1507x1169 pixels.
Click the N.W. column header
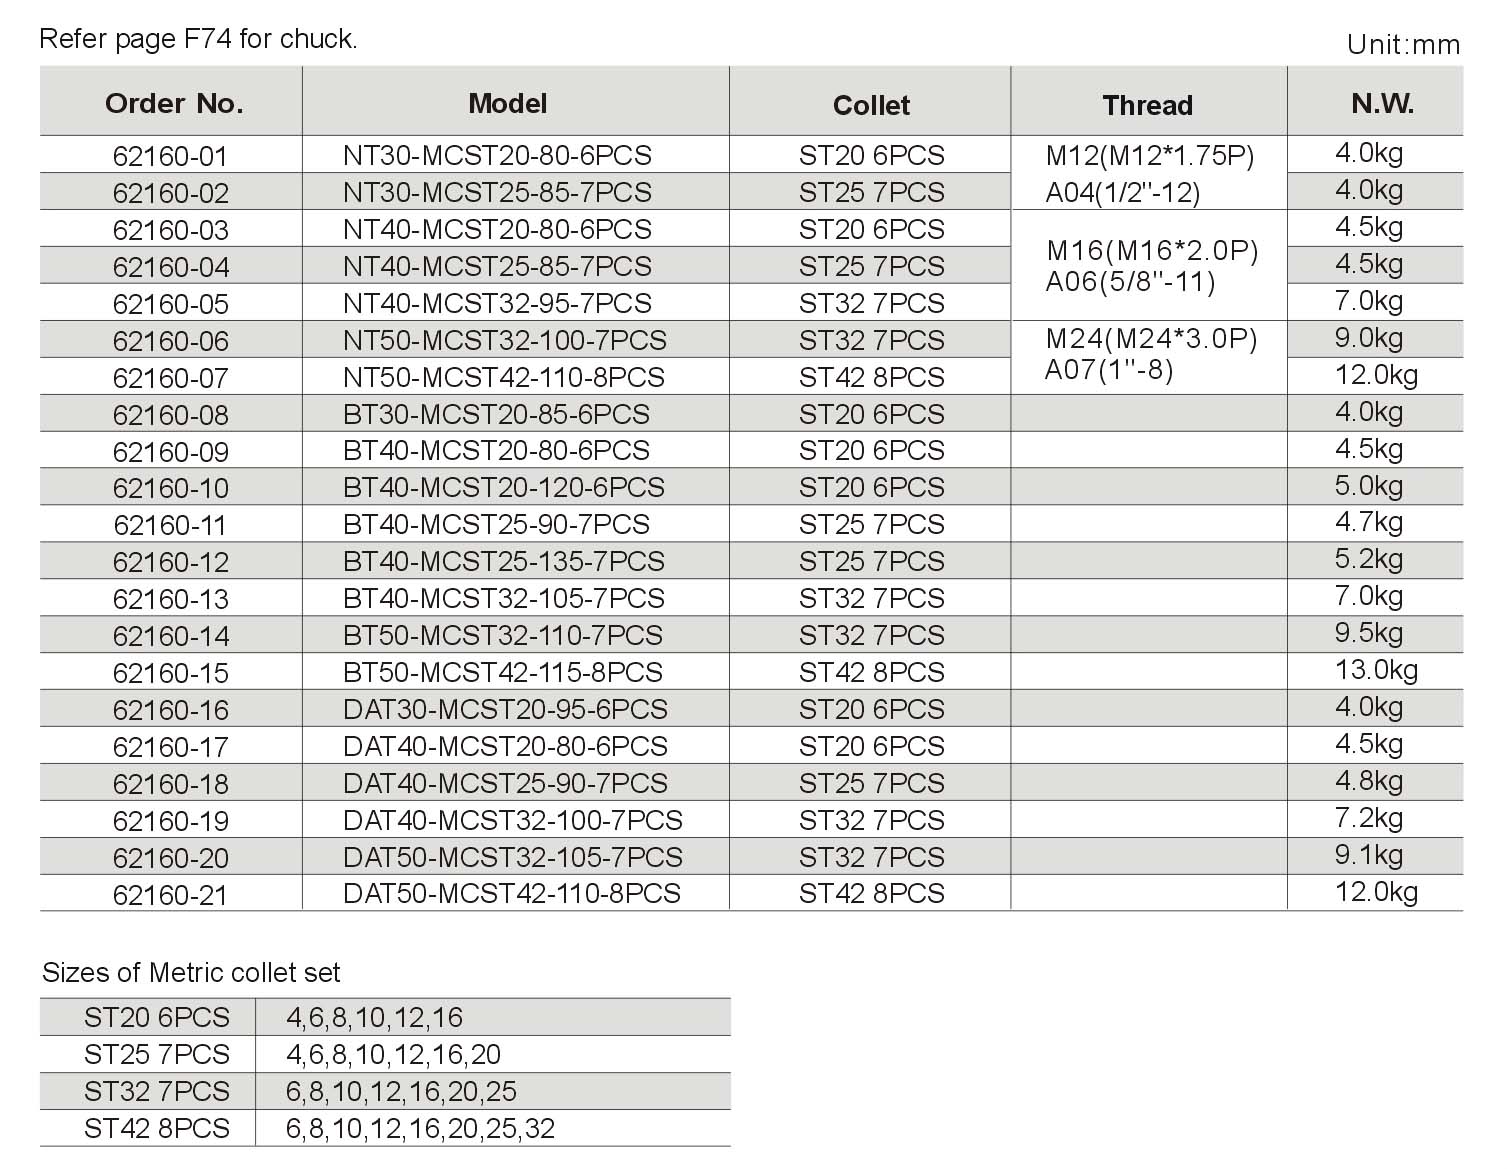[x=1382, y=104]
